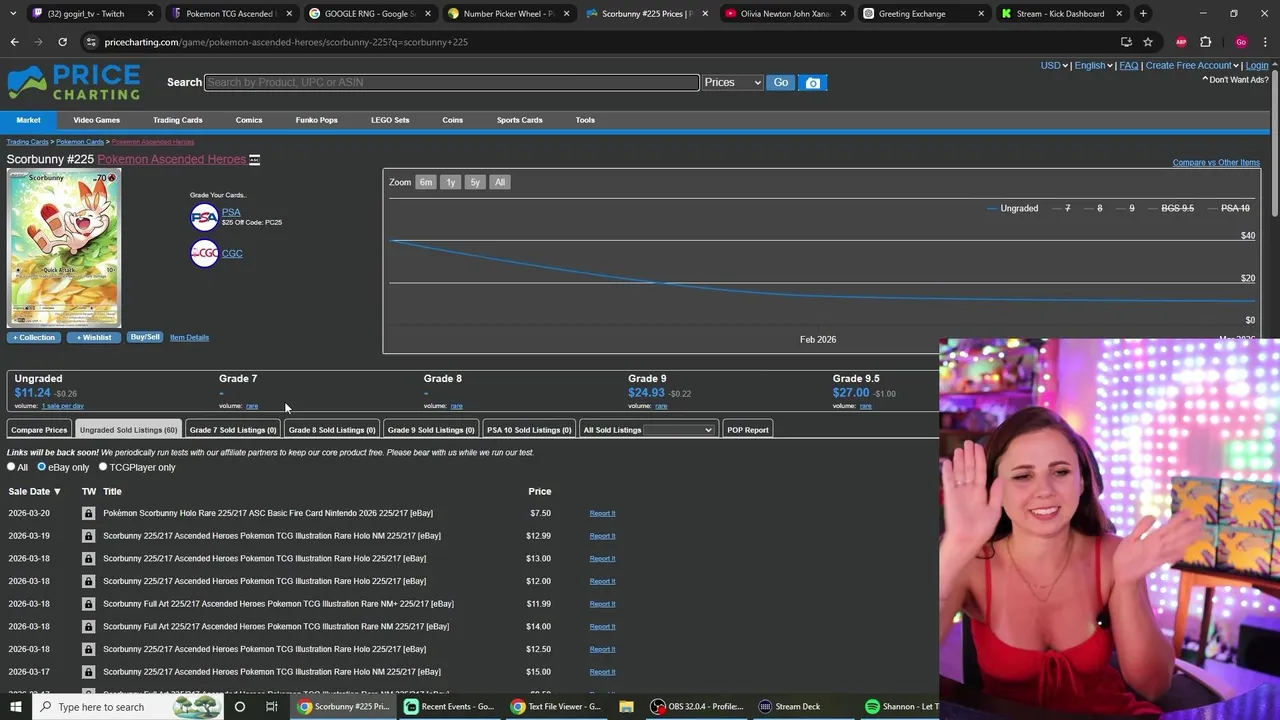Add card with + Collection button
Viewport: 1280px width, 720px height.
[34, 337]
